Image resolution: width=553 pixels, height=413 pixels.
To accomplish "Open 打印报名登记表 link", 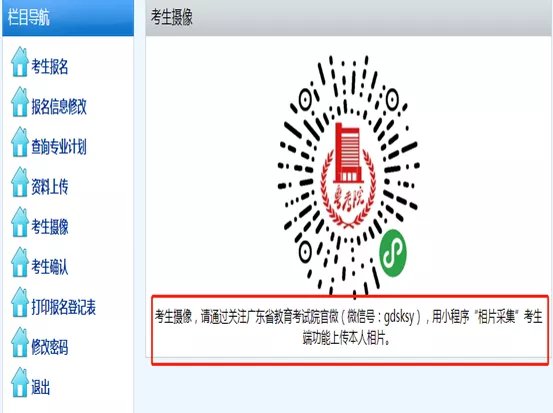I will (x=63, y=307).
